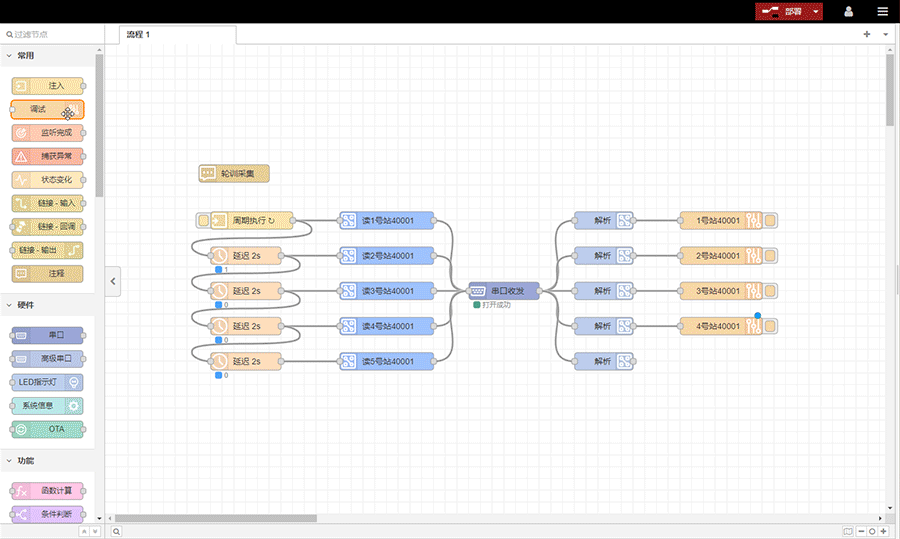Select the 周期执行 inject node
This screenshot has width=900, height=539.
[252, 221]
